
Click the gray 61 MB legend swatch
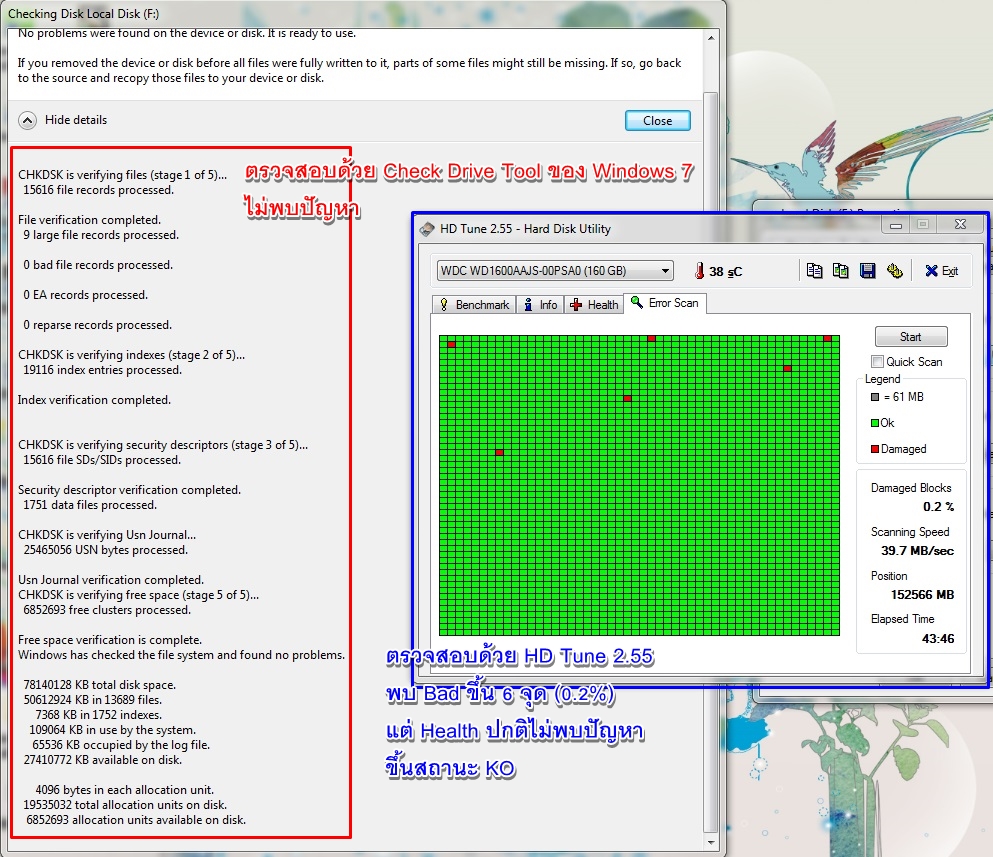click(875, 397)
